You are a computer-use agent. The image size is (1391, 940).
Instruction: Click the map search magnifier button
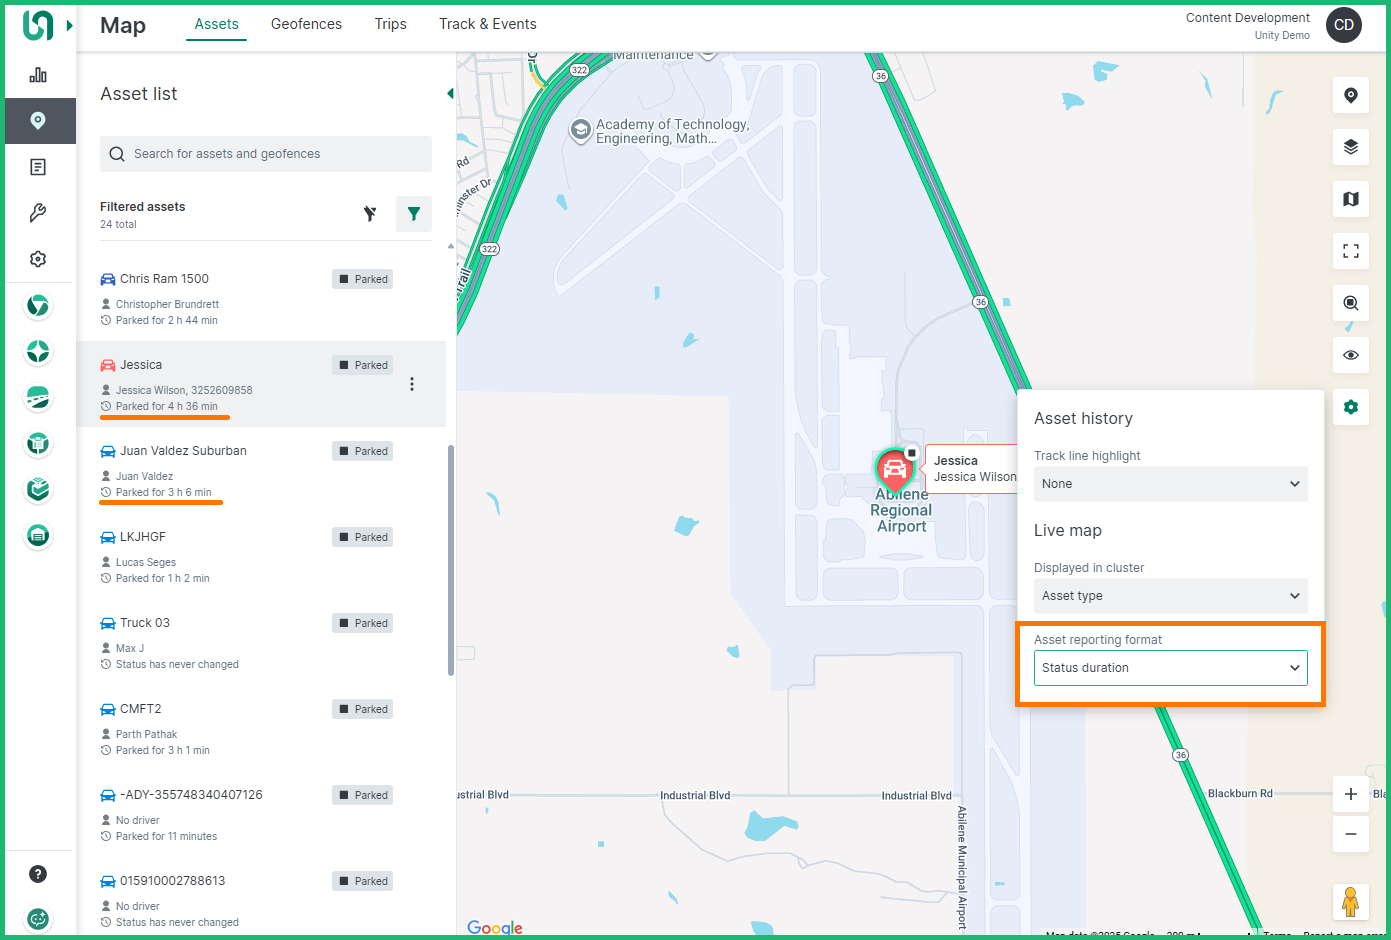1350,303
